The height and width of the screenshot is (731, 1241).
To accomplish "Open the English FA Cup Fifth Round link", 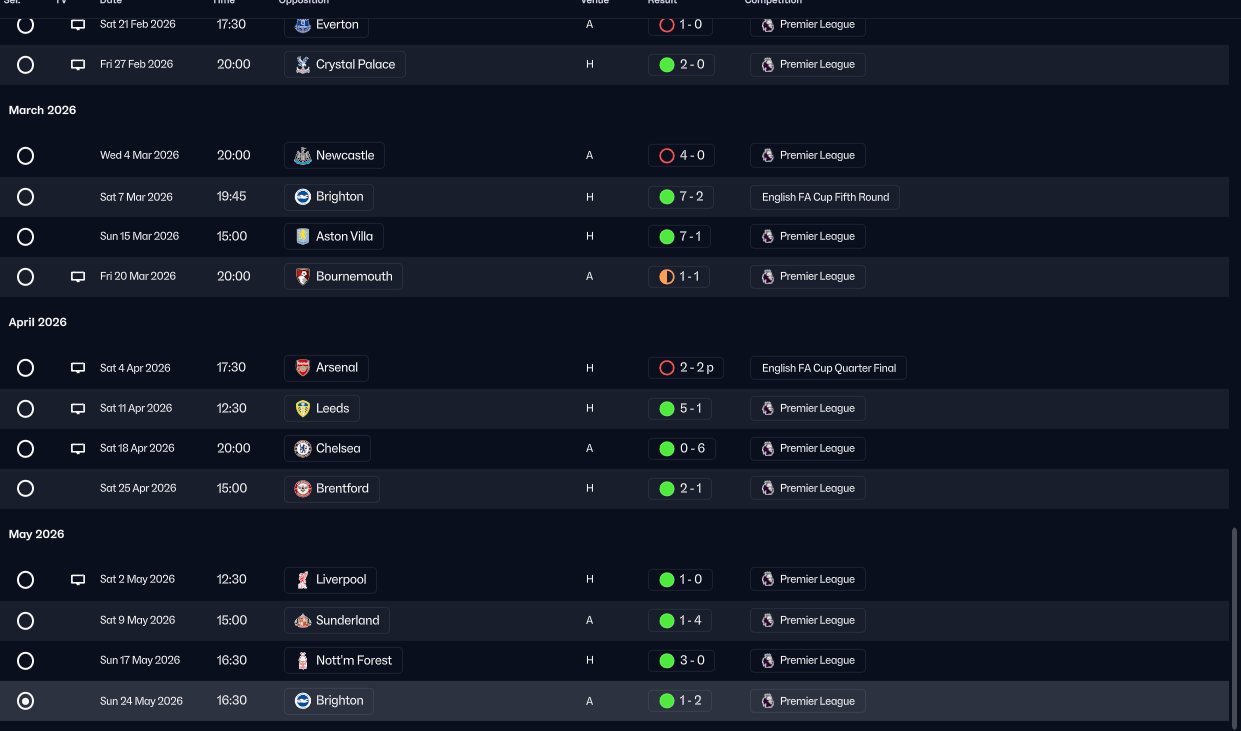I will click(x=825, y=197).
